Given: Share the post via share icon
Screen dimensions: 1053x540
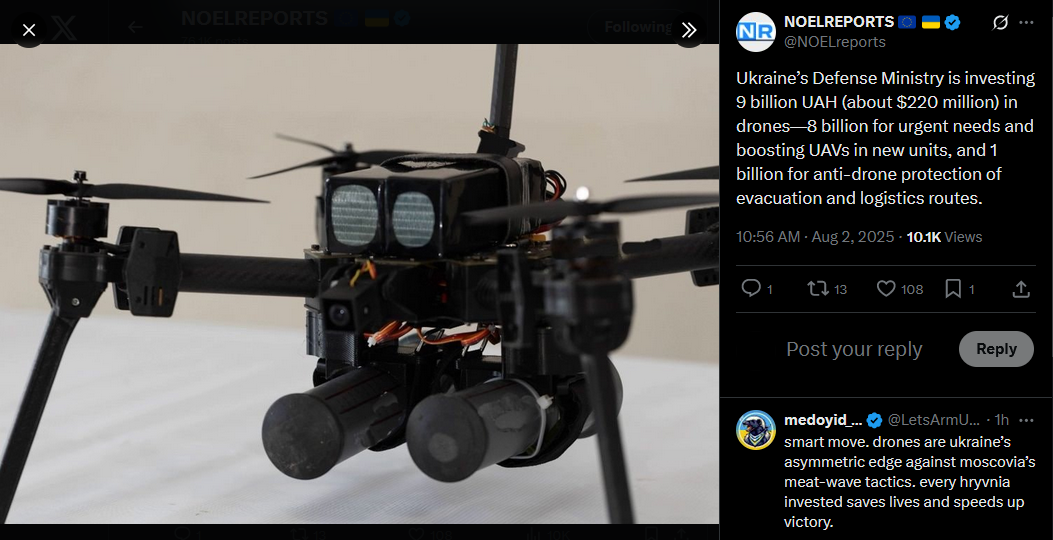Looking at the screenshot, I should pyautogui.click(x=1021, y=289).
